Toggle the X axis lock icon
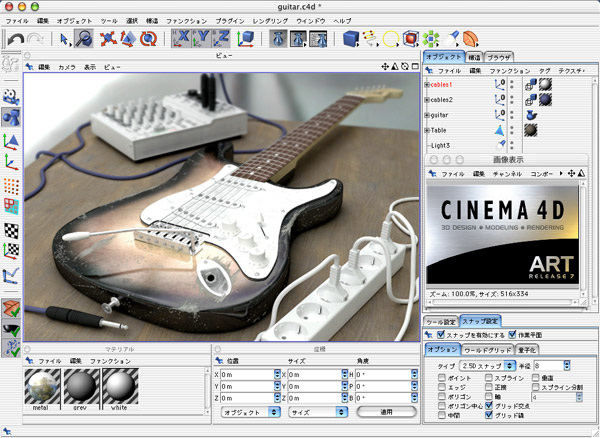The height and width of the screenshot is (438, 600). pyautogui.click(x=181, y=39)
